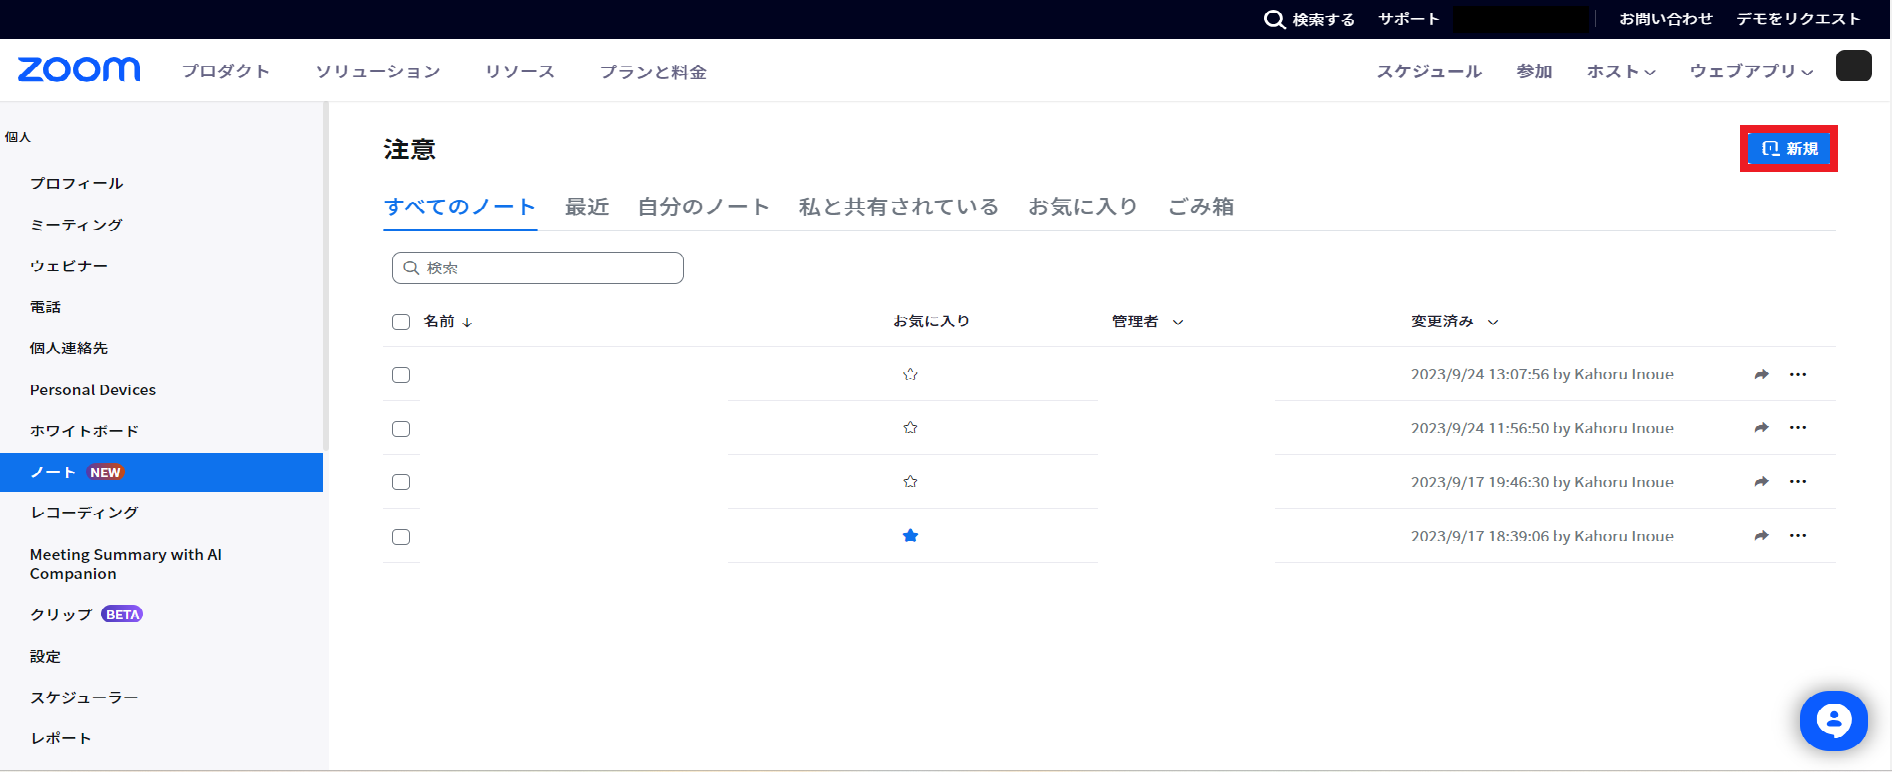Click the 検索する magnifier in top bar
Screen dimensions: 1892x772
pos(1274,19)
